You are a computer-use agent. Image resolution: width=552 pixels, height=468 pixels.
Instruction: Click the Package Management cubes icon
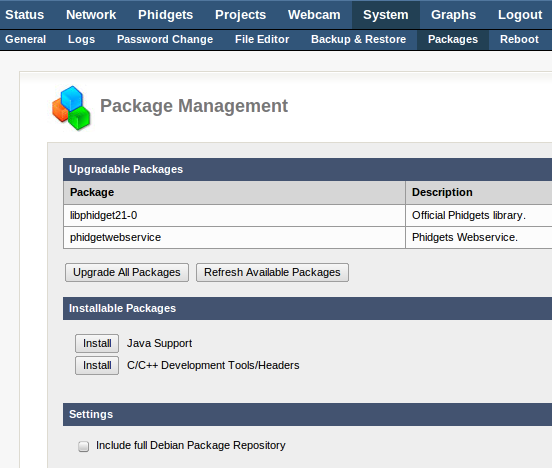[x=71, y=108]
